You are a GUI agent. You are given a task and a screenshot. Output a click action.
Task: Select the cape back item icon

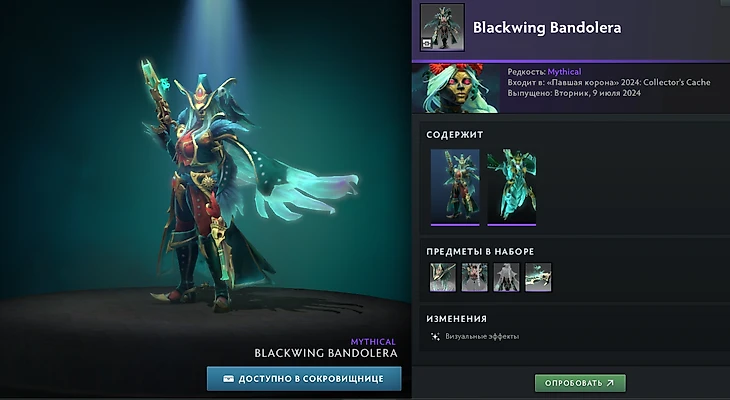506,277
